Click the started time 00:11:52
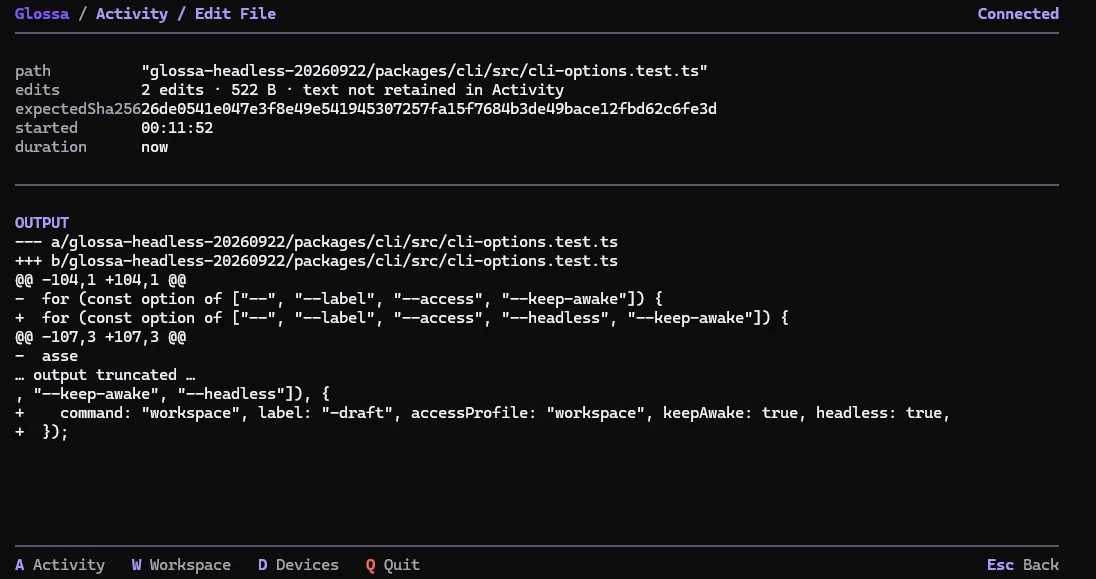 point(177,128)
